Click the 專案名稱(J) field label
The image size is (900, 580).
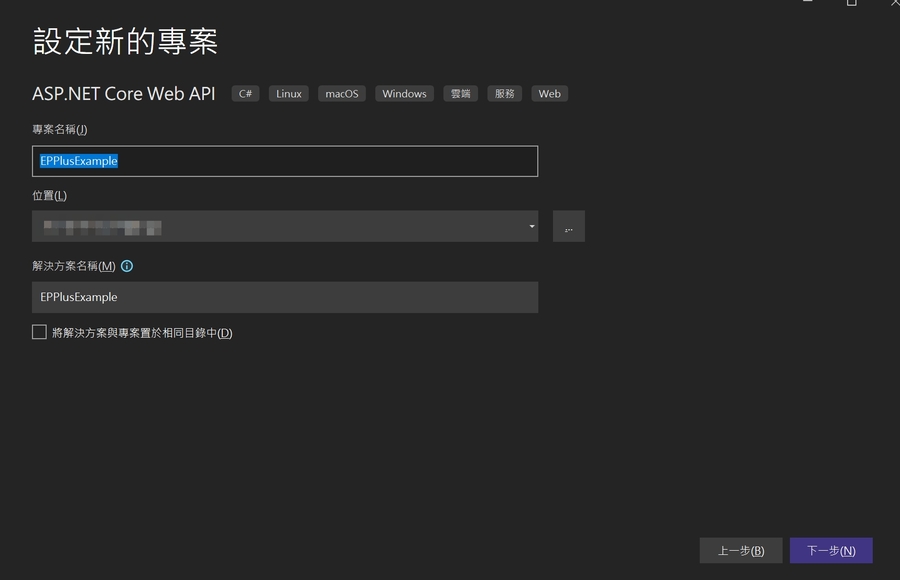(x=60, y=129)
